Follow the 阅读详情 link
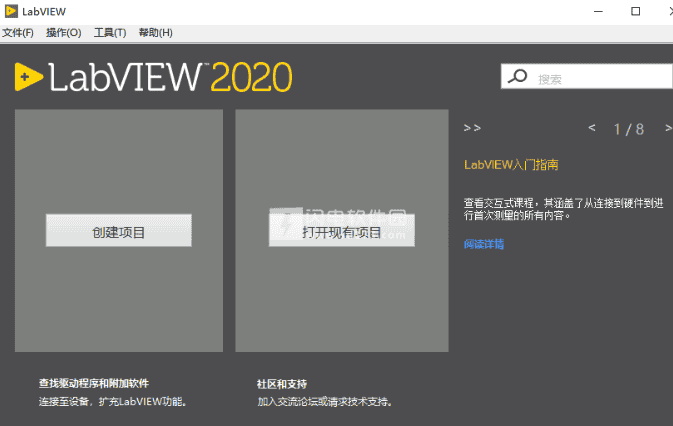673x426 pixels. point(484,243)
